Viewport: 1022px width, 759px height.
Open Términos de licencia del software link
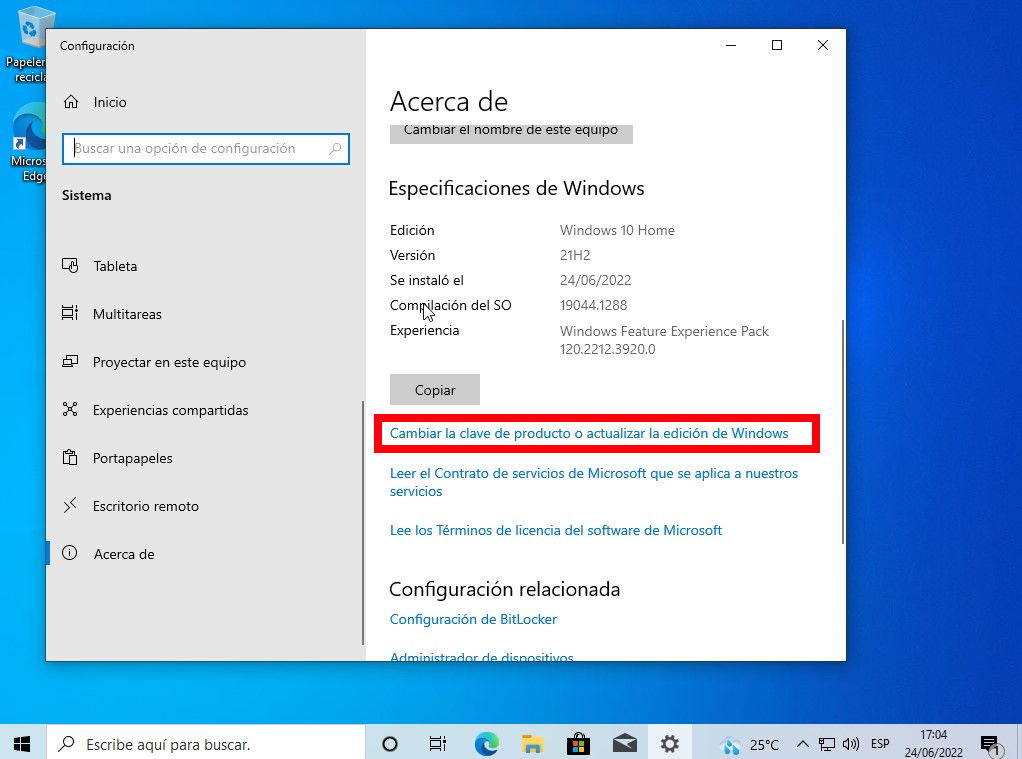click(555, 531)
